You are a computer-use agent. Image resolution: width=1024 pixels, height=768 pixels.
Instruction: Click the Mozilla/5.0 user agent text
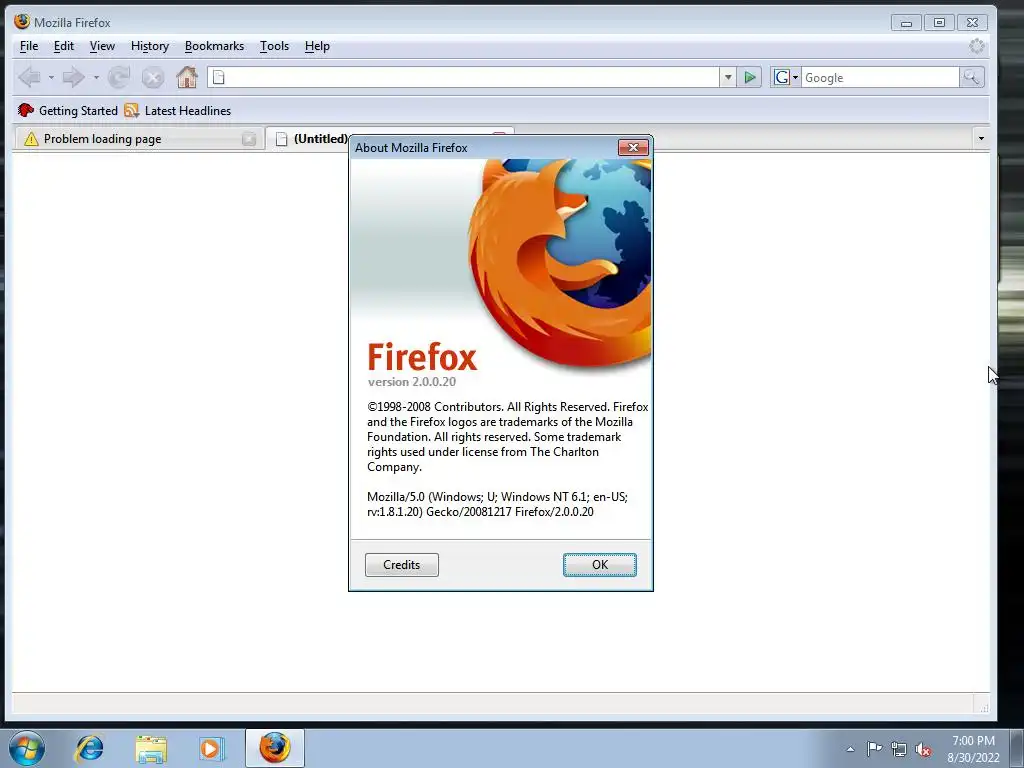point(498,504)
